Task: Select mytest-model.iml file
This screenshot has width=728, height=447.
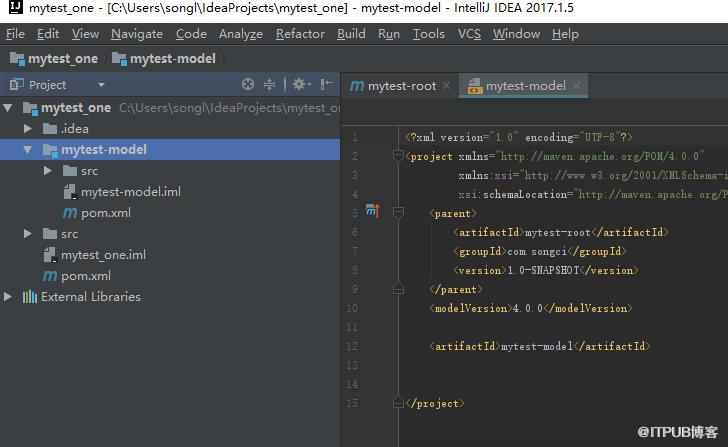Action: 131,192
